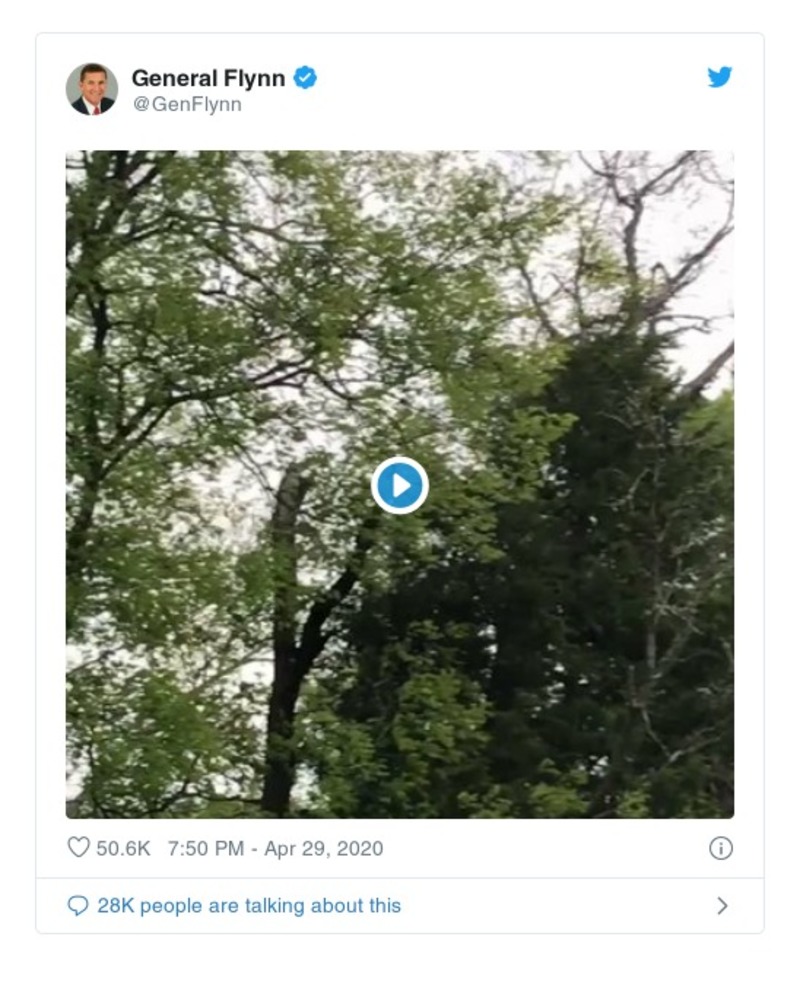Expand the conversation with the right chevron
This screenshot has width=800, height=981.
[722, 906]
